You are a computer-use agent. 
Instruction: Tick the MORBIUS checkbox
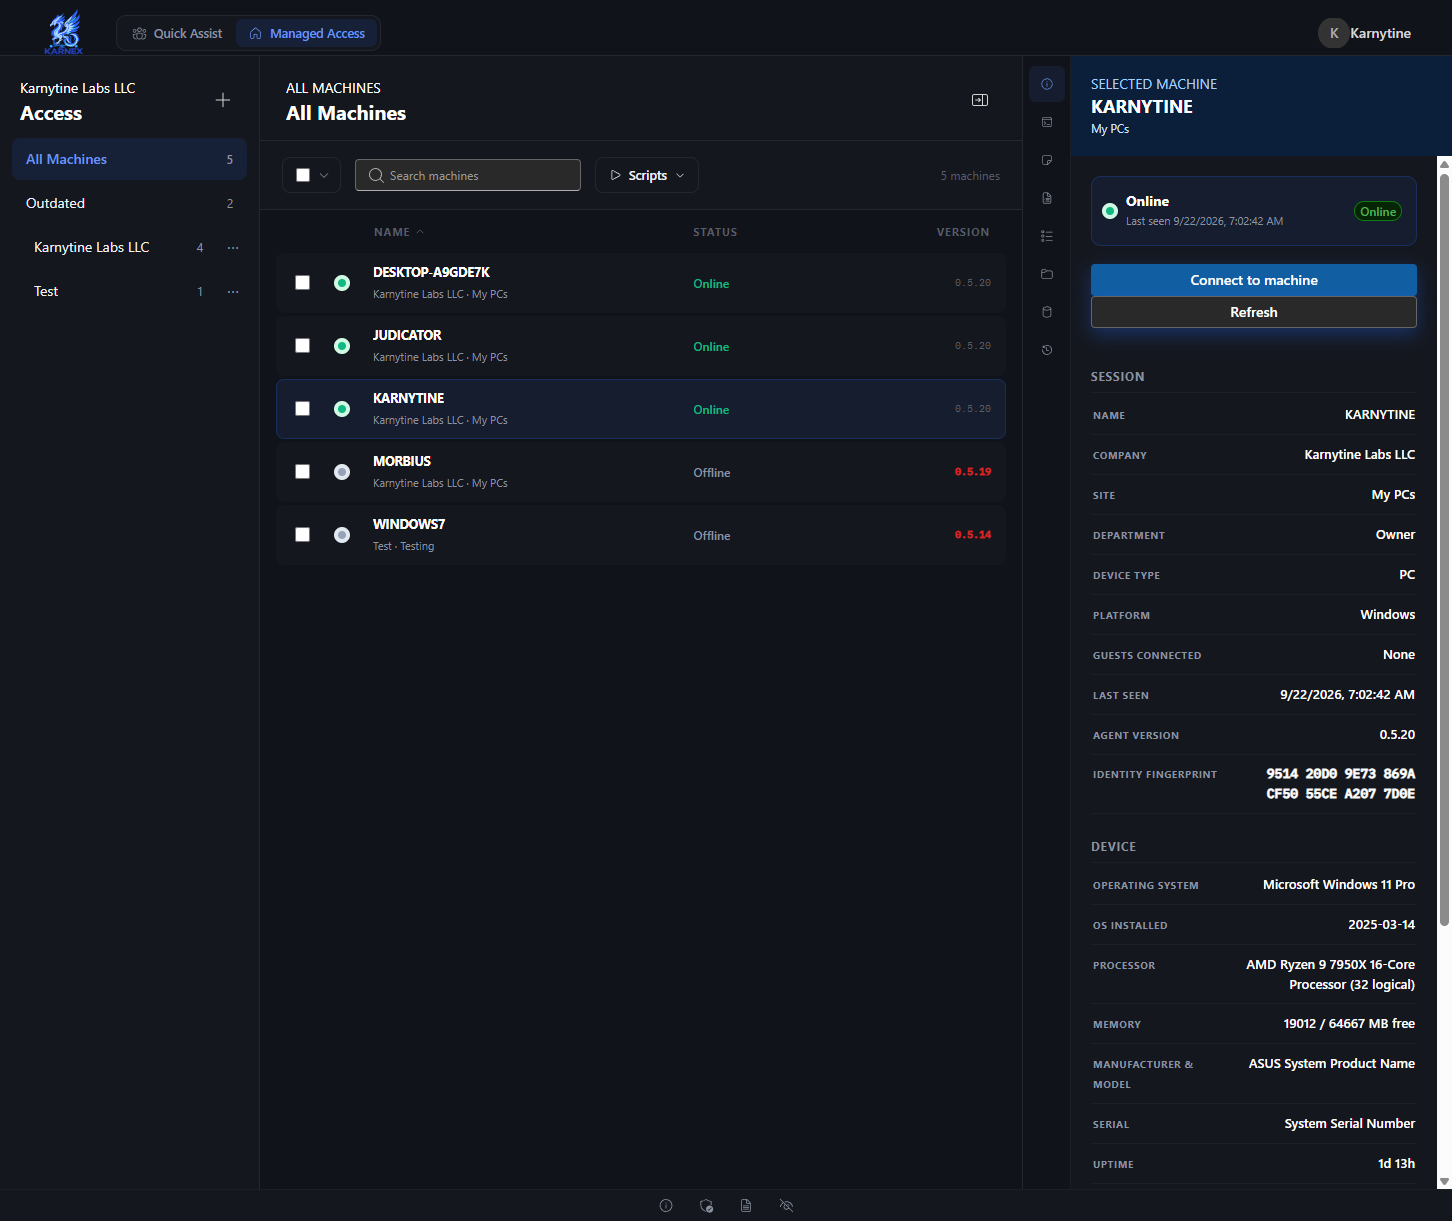[302, 472]
